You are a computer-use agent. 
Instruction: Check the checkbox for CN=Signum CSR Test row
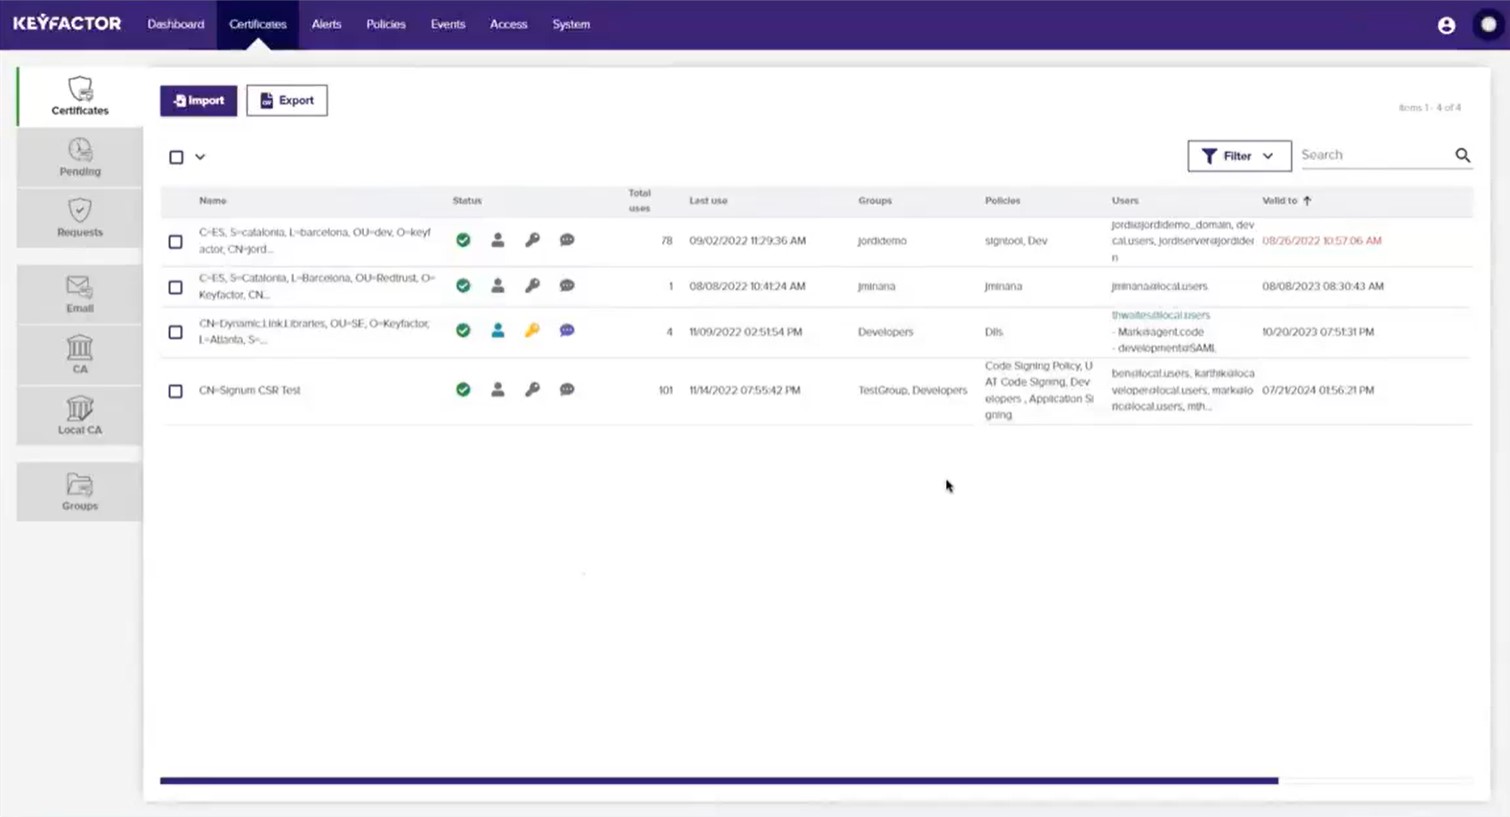pyautogui.click(x=175, y=391)
